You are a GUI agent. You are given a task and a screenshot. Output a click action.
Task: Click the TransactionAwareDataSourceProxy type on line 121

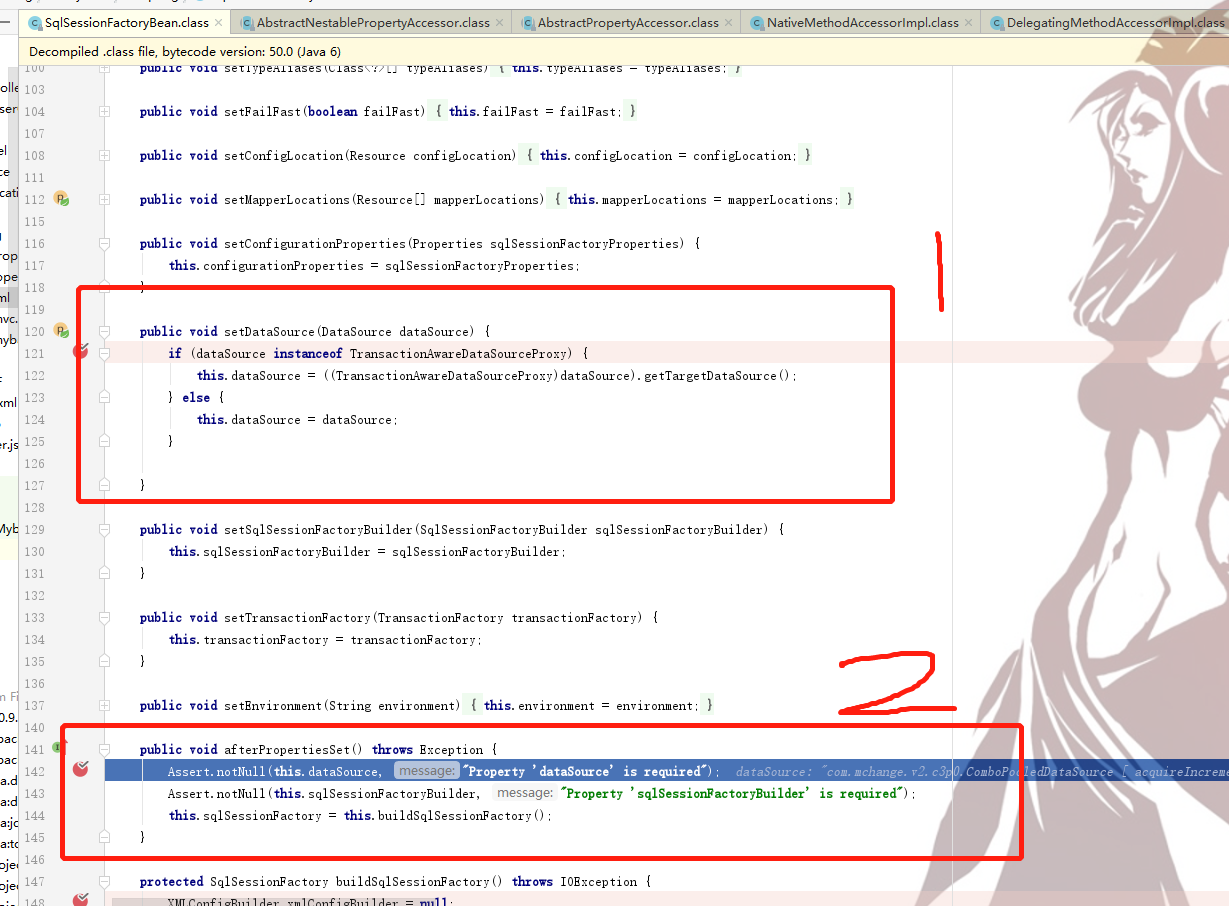click(x=458, y=353)
